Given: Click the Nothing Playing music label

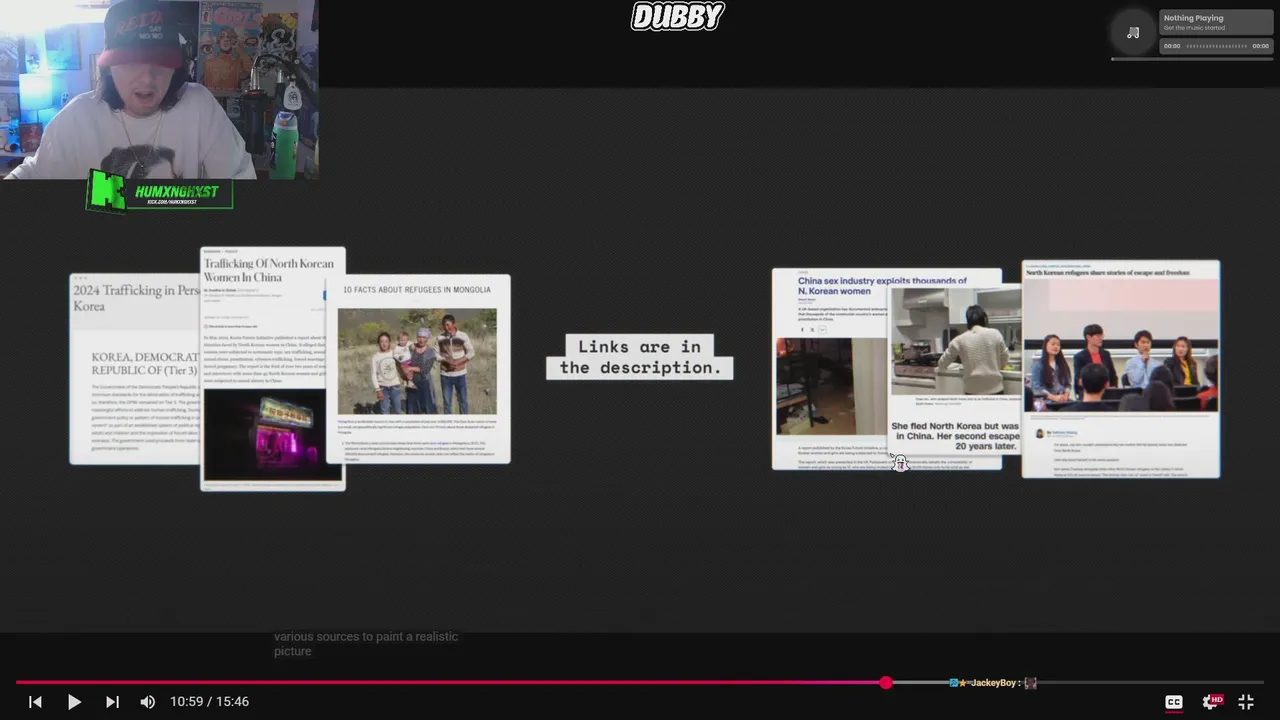Looking at the screenshot, I should (1193, 18).
